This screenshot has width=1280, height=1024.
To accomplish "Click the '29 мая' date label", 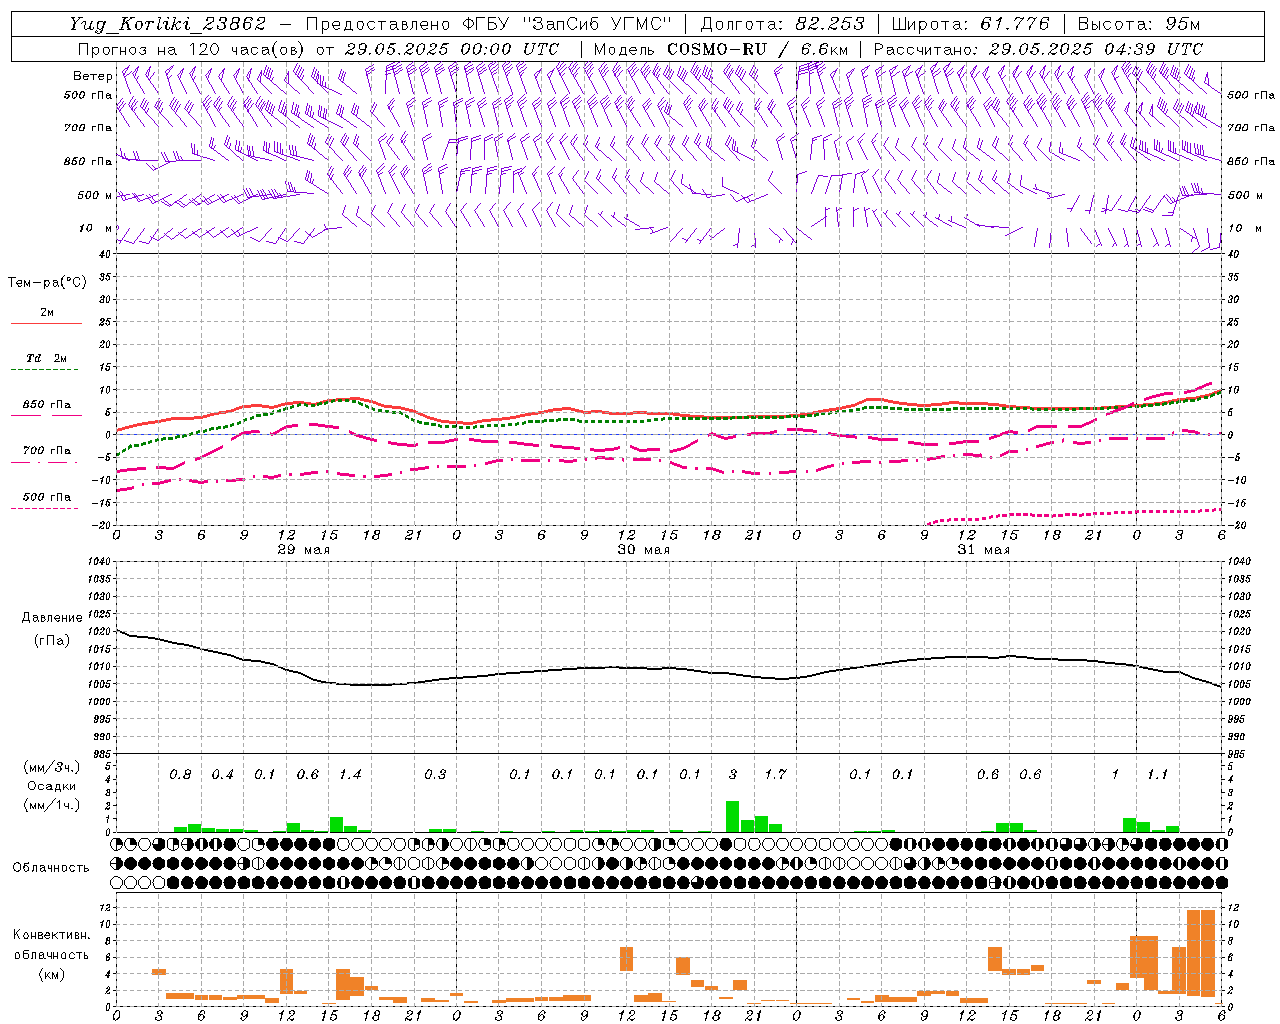I will pyautogui.click(x=304, y=550).
